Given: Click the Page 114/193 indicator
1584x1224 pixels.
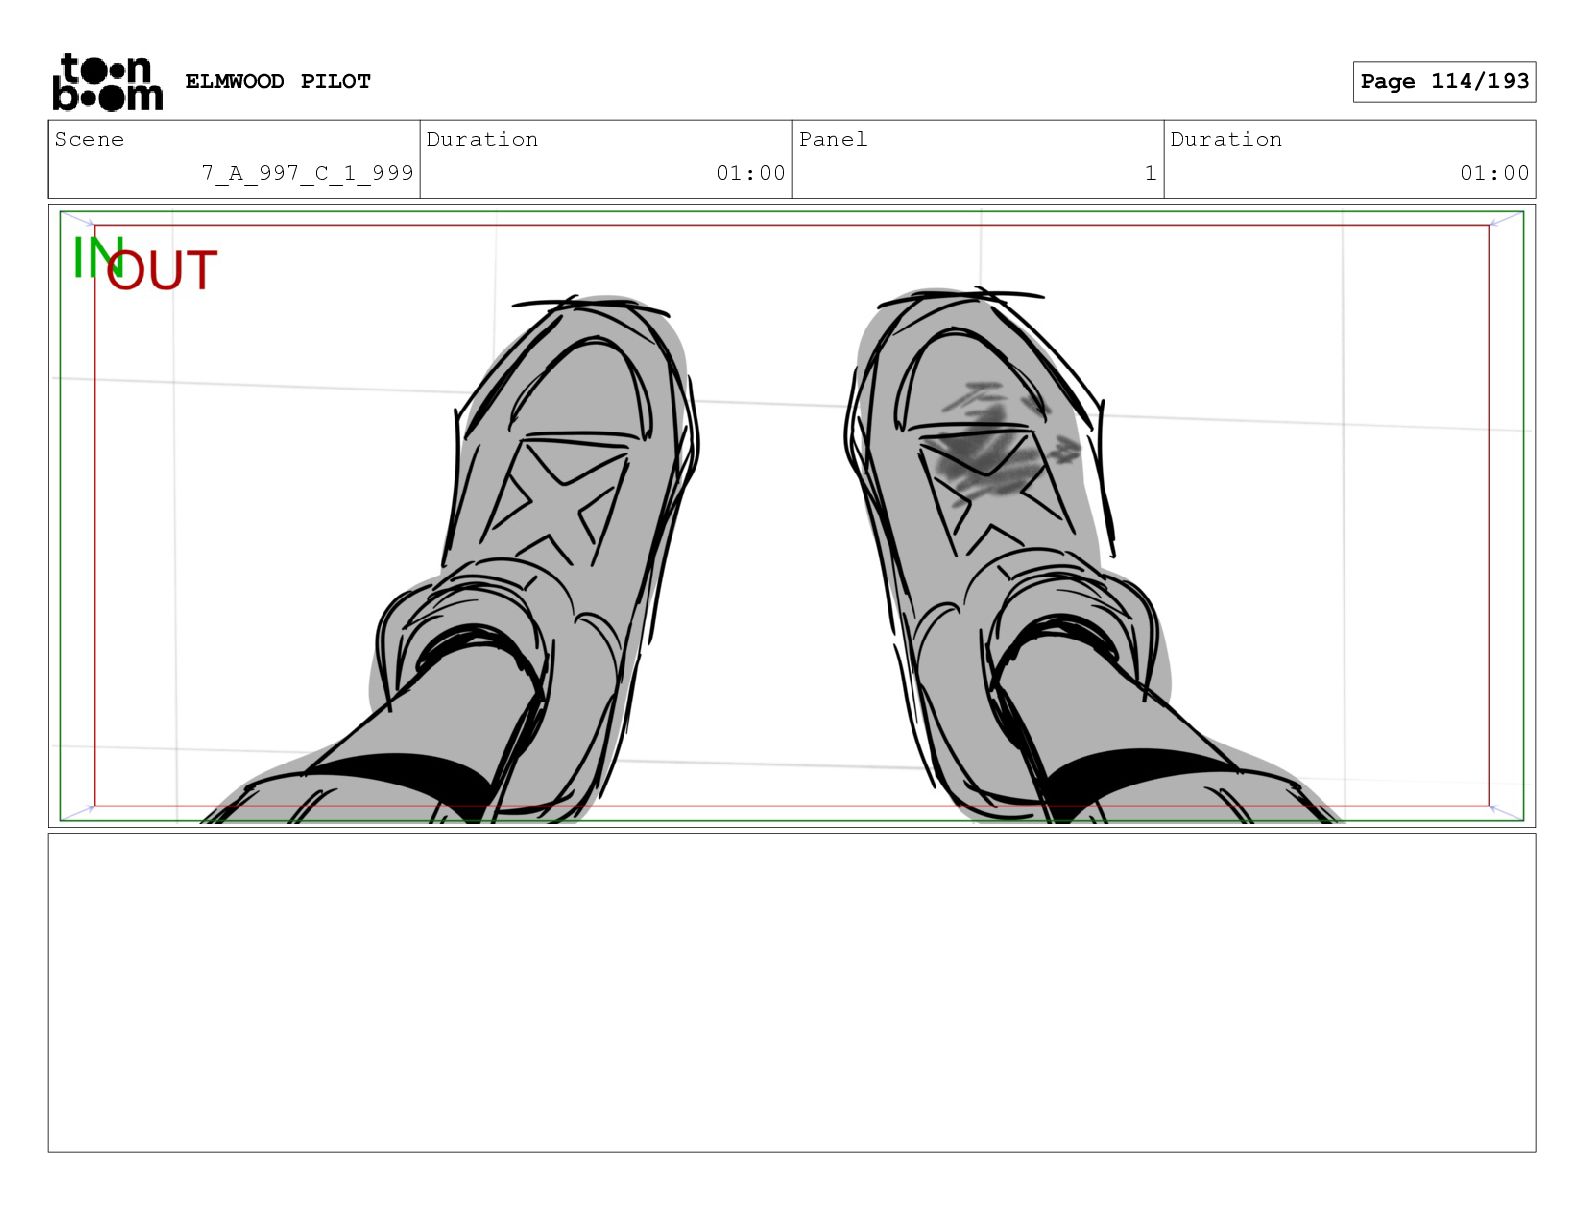Looking at the screenshot, I should (x=1444, y=81).
